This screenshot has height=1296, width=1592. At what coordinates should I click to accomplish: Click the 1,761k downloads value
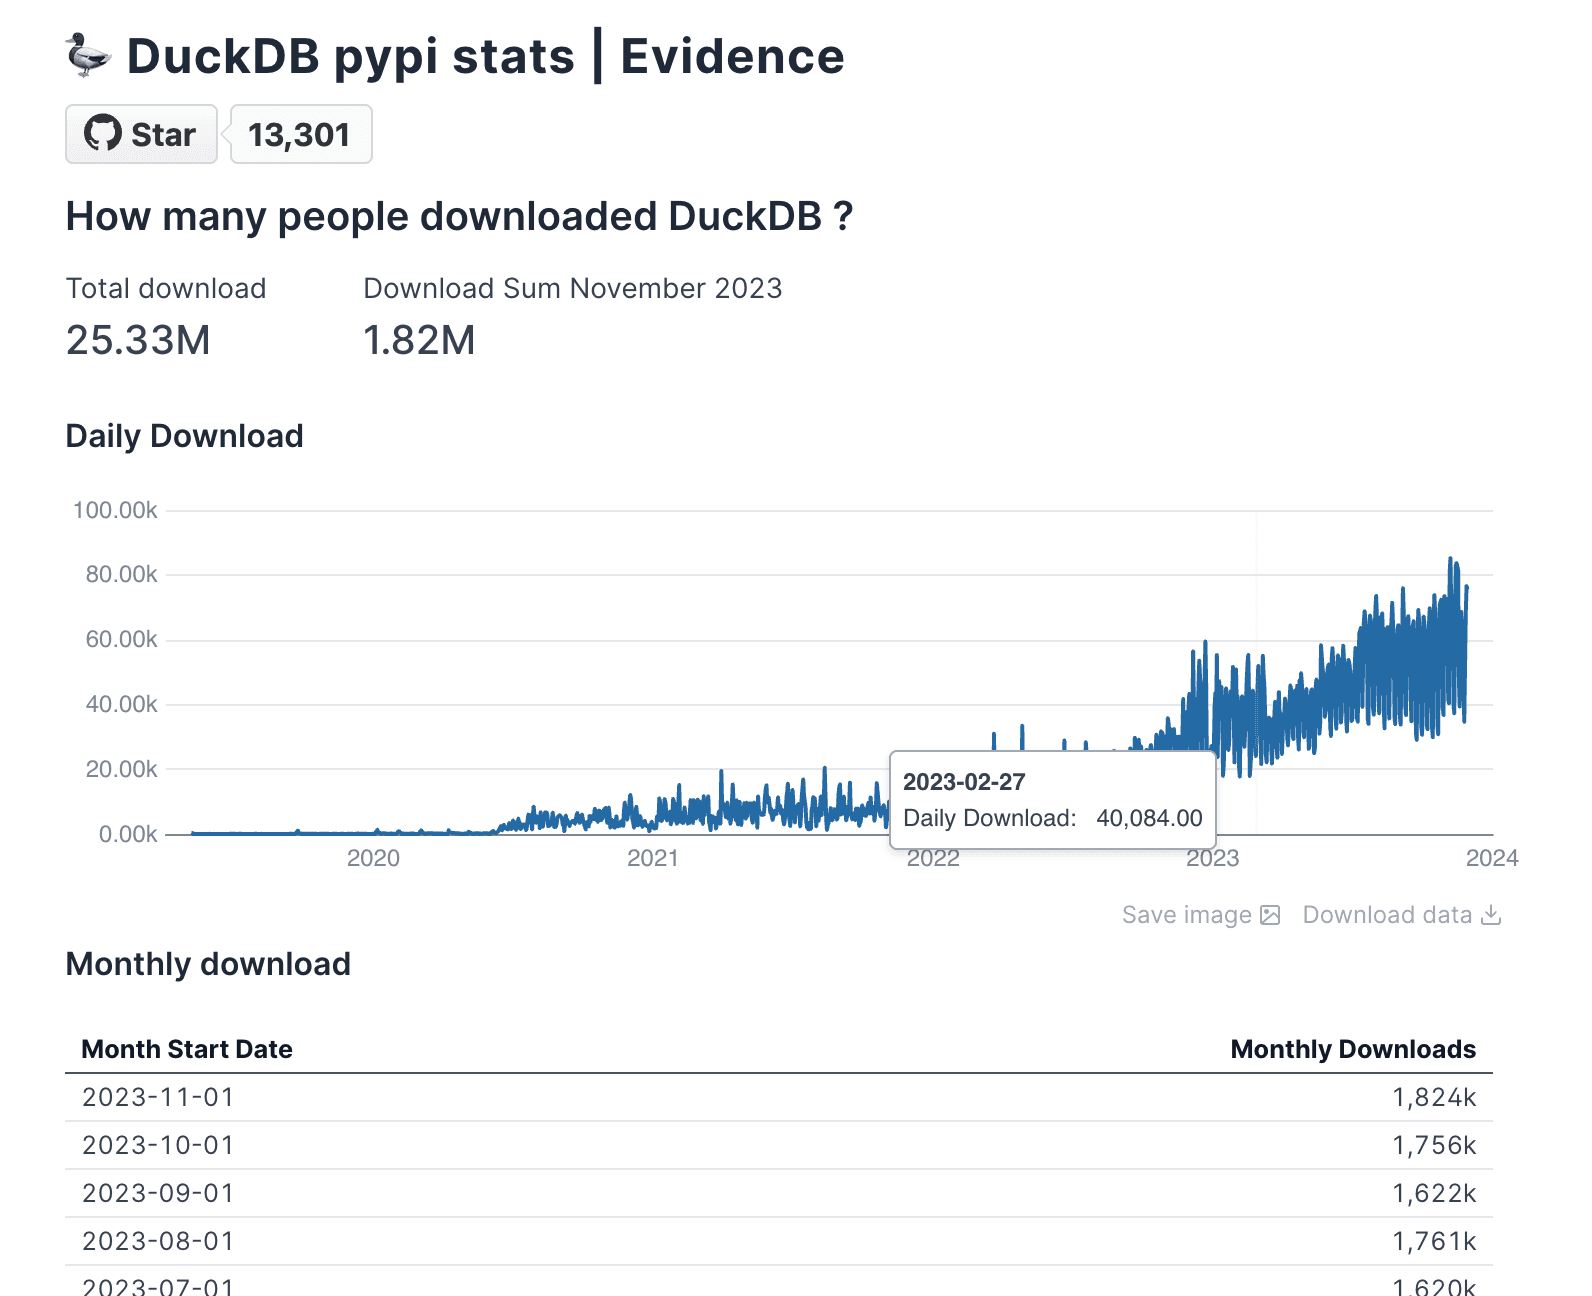(1434, 1241)
